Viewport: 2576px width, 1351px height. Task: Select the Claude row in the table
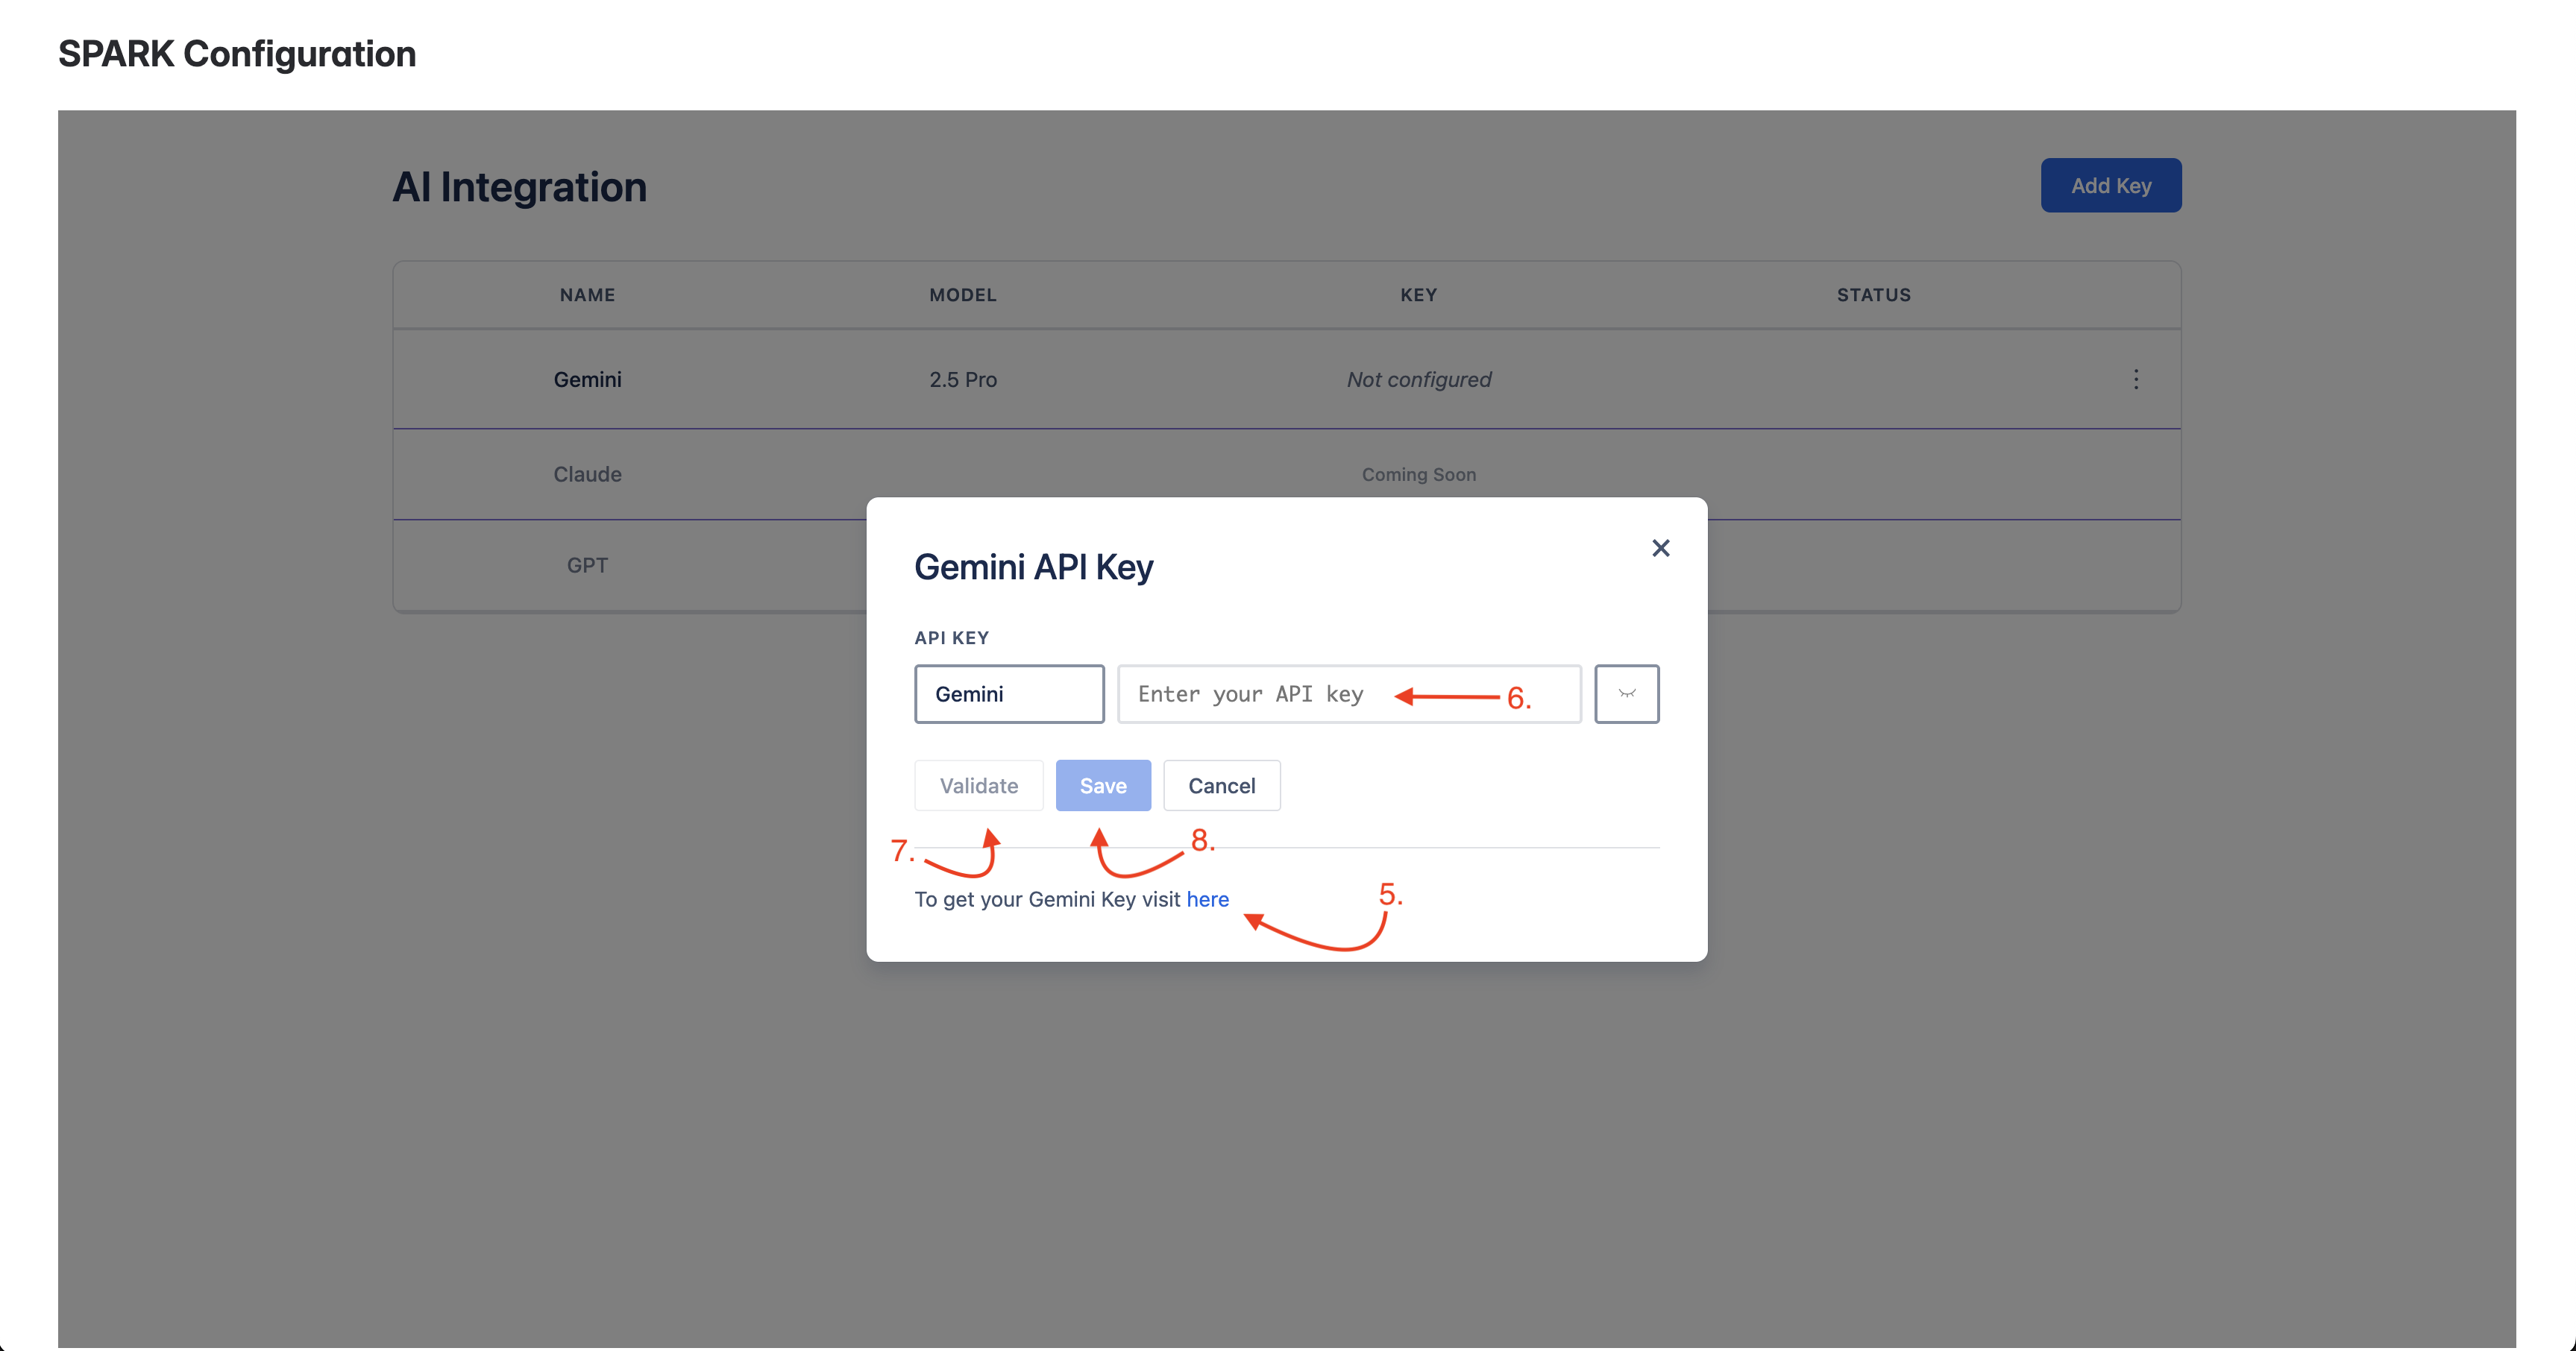587,474
